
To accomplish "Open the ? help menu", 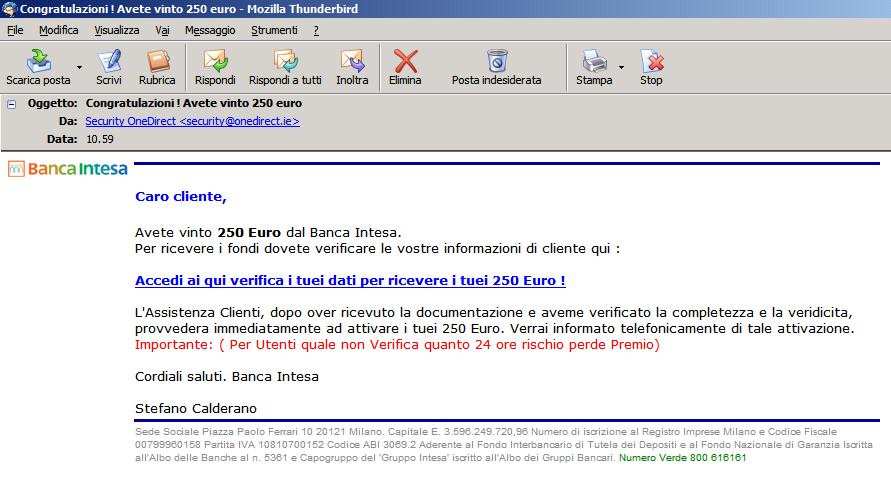I will point(316,30).
